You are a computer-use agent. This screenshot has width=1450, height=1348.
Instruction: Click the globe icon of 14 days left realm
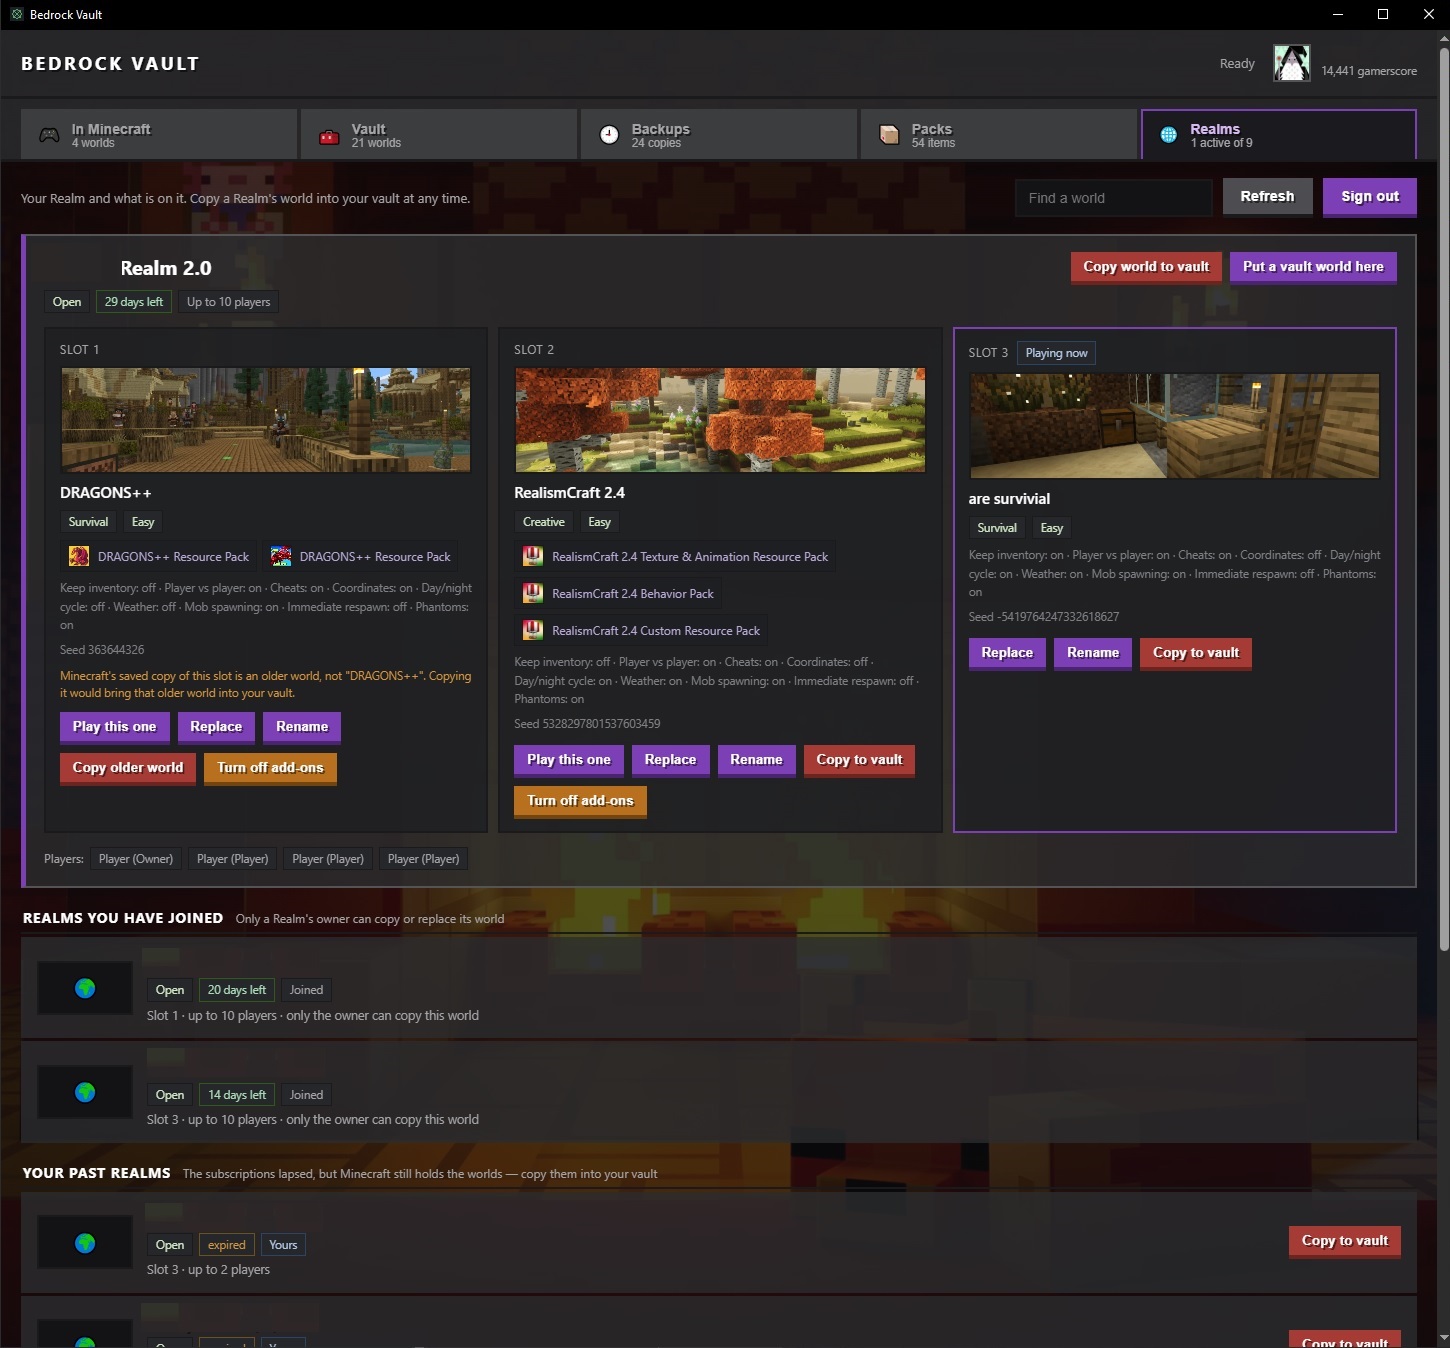pos(85,1092)
